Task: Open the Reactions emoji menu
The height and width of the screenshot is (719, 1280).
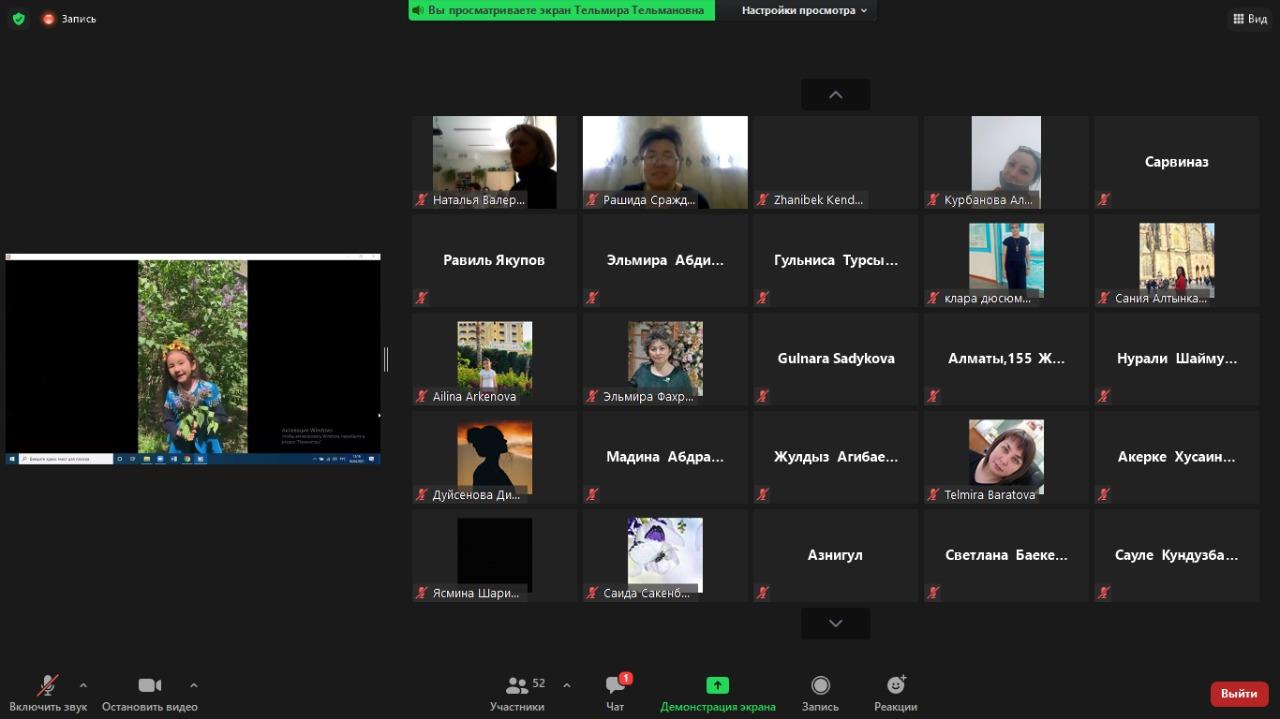Action: click(x=895, y=686)
